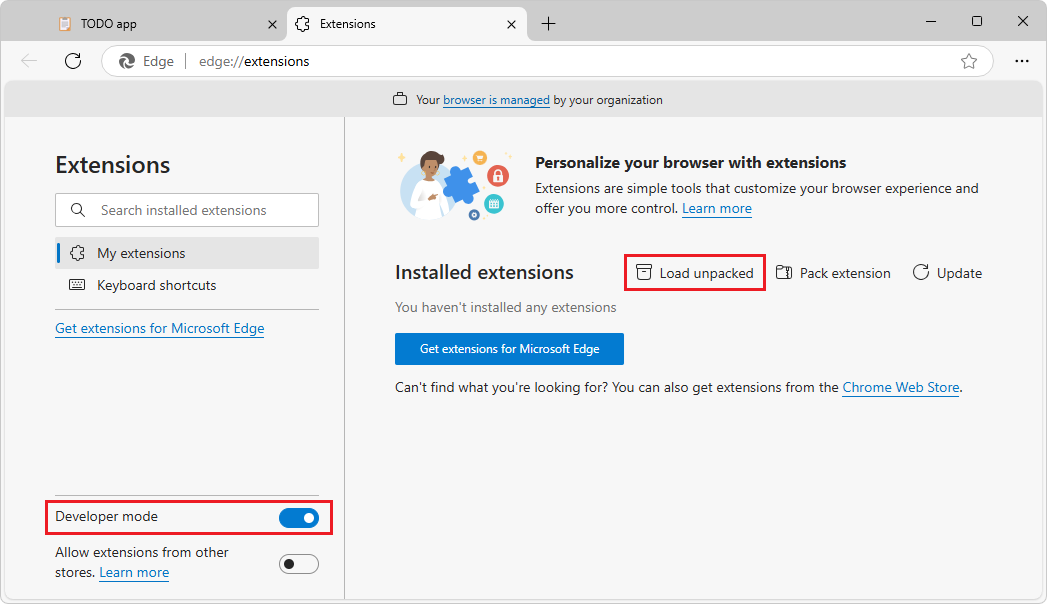The image size is (1047, 604).
Task: Open Keyboard shortcuts in sidebar
Action: pyautogui.click(x=187, y=285)
